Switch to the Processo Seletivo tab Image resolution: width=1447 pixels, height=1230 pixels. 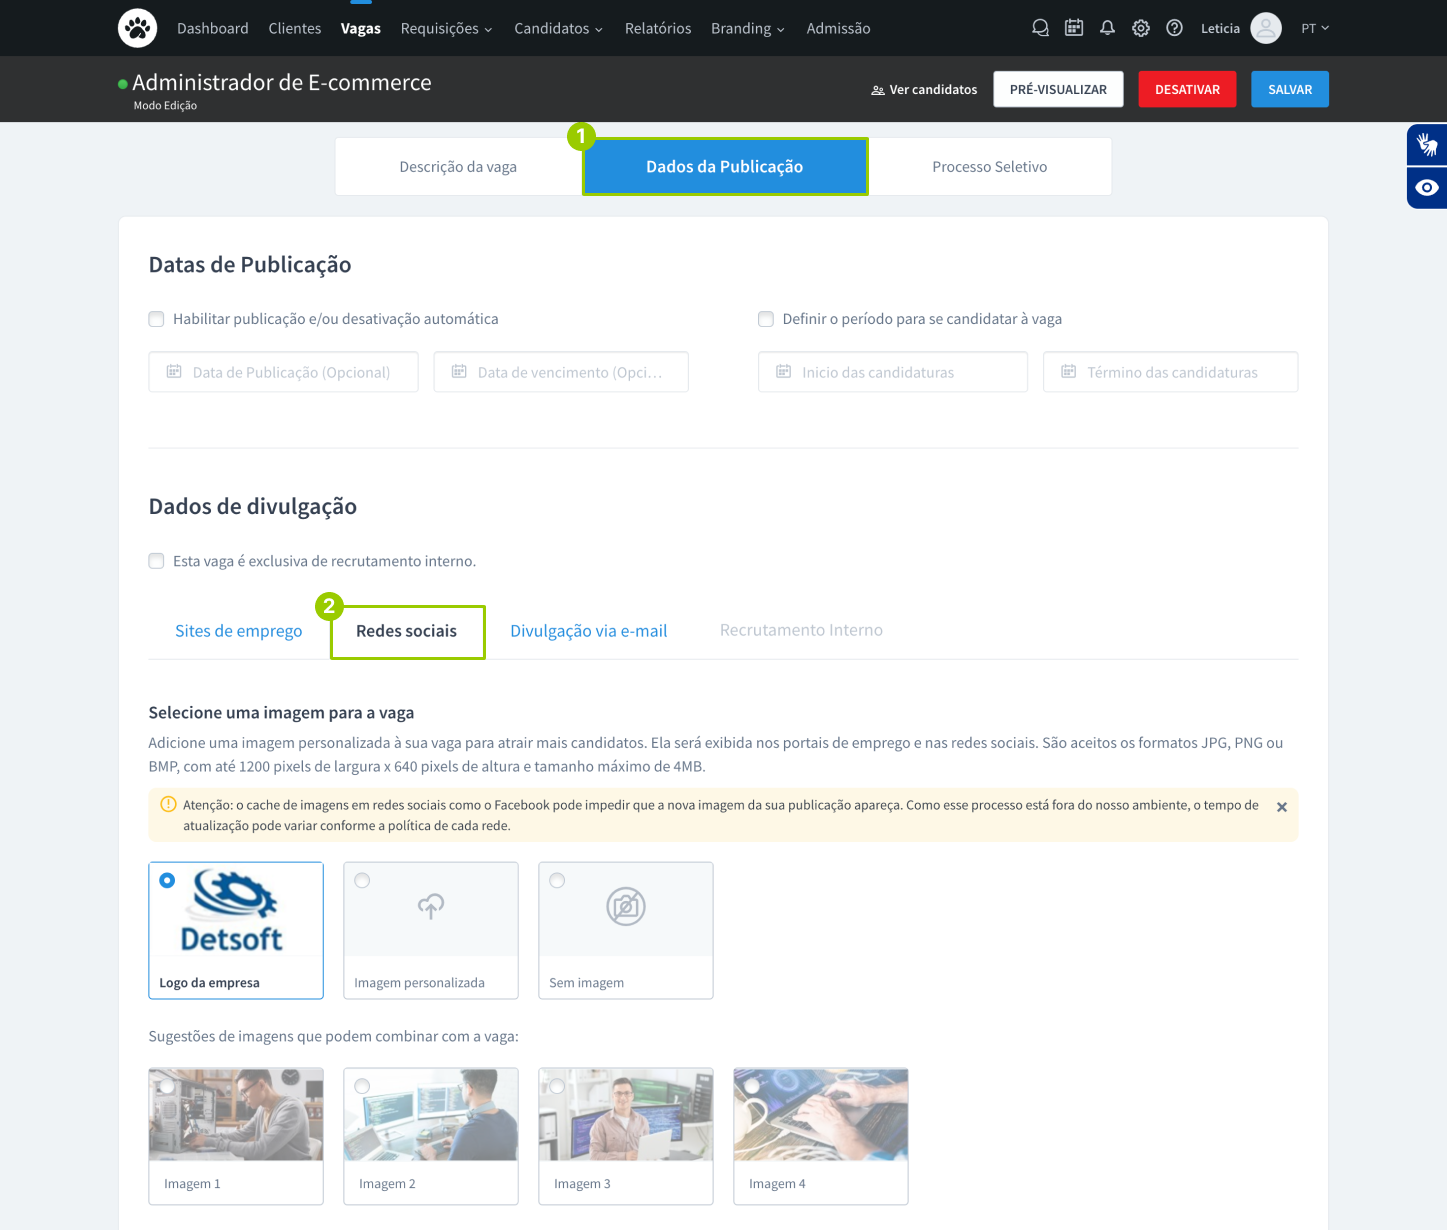pyautogui.click(x=989, y=167)
